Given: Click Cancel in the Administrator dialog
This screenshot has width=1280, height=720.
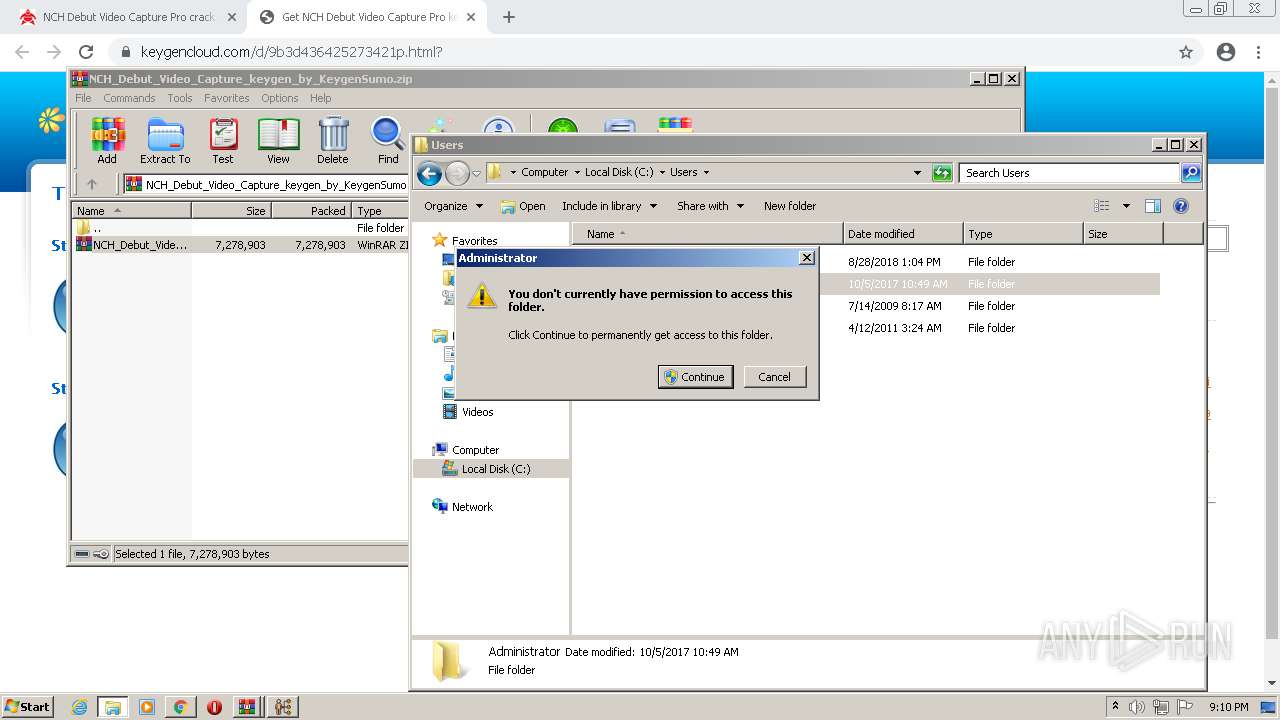Looking at the screenshot, I should [x=774, y=377].
